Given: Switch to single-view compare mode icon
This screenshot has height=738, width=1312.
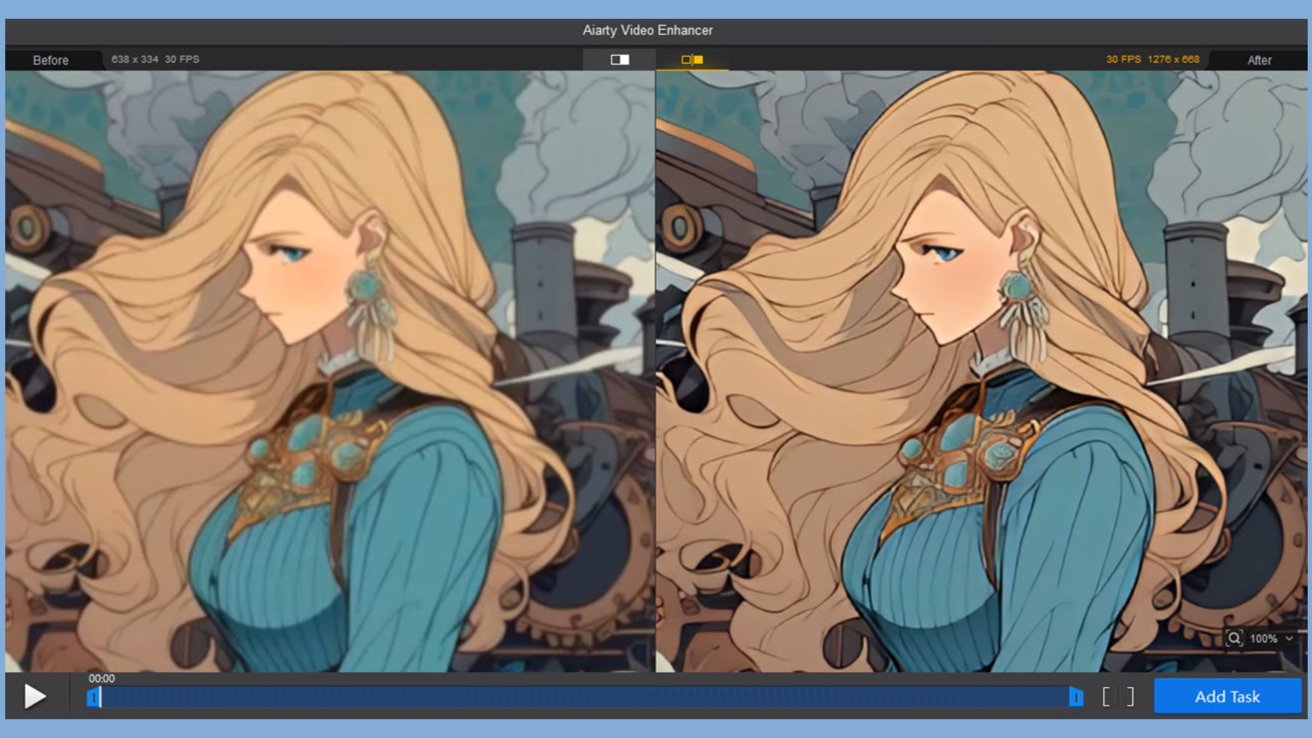Looking at the screenshot, I should [x=620, y=60].
